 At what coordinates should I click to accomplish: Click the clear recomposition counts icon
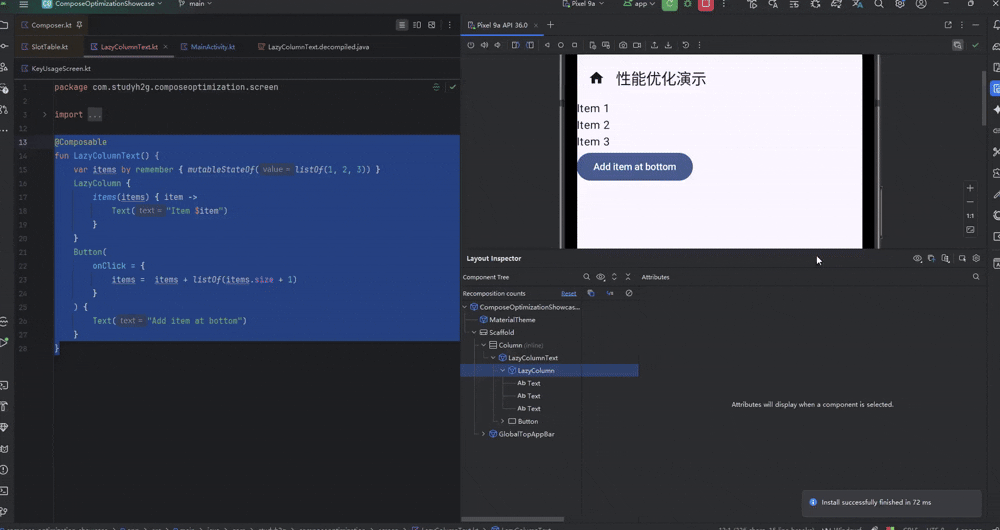629,293
